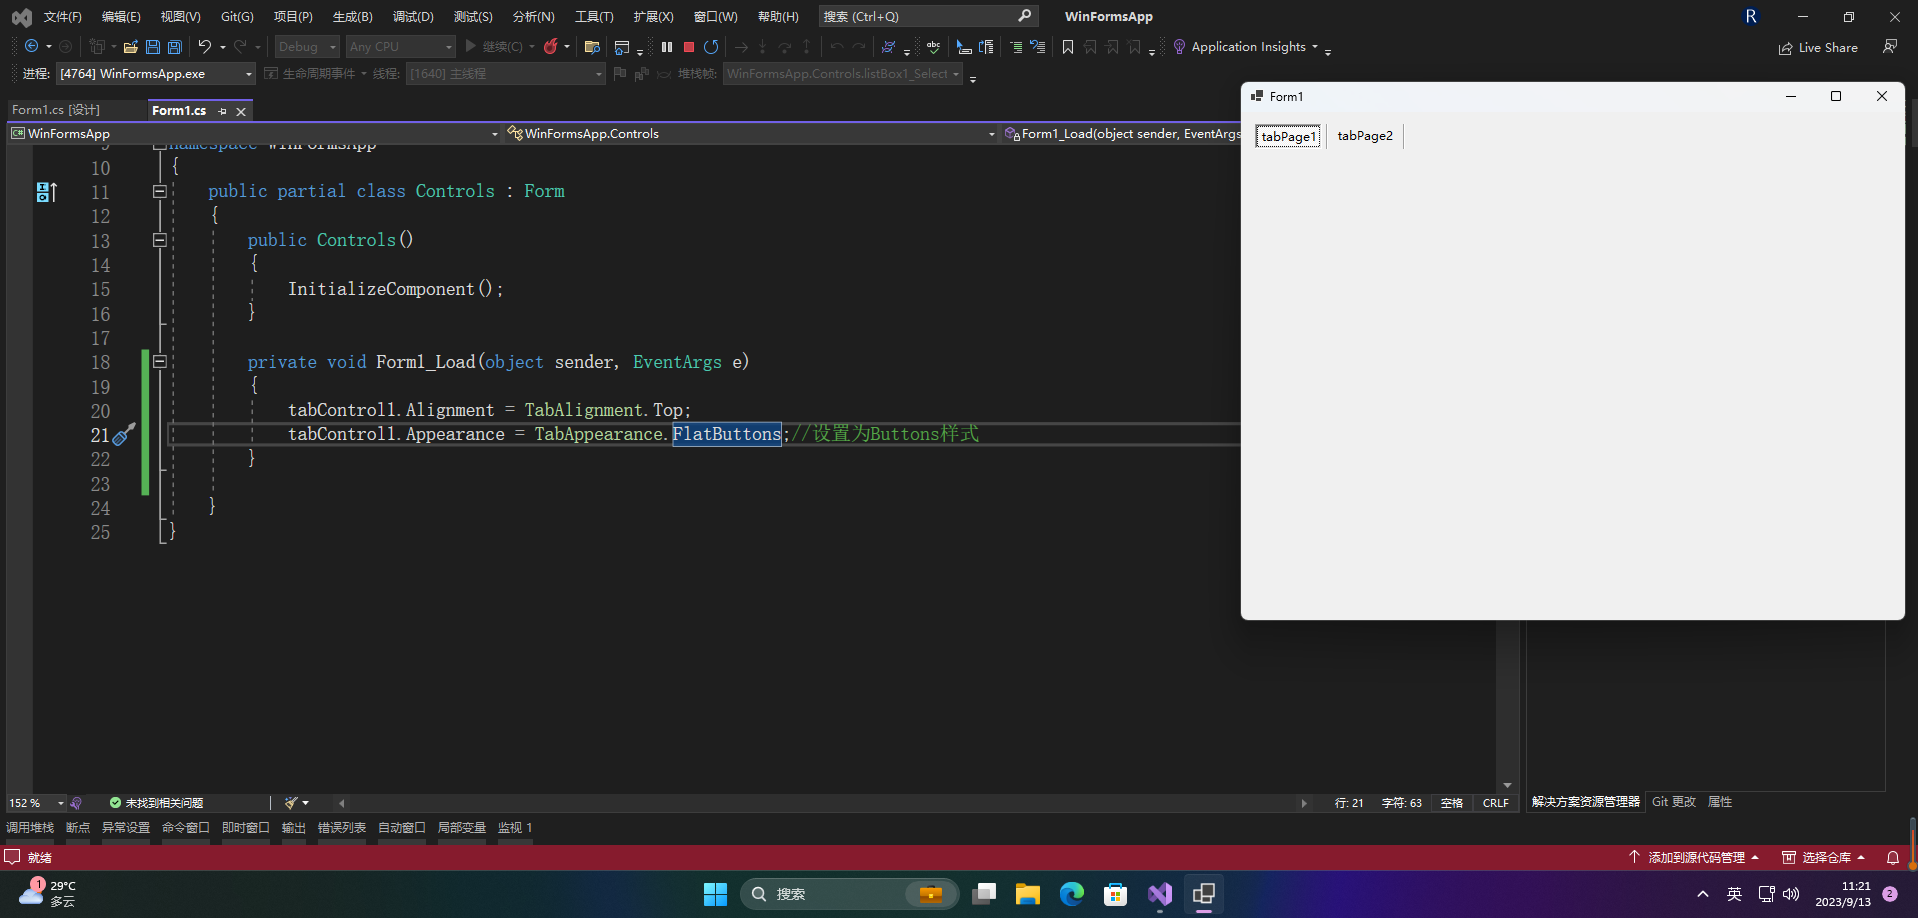1918x918 pixels.
Task: Select tabPage1 in the Form1 window
Action: click(x=1288, y=136)
